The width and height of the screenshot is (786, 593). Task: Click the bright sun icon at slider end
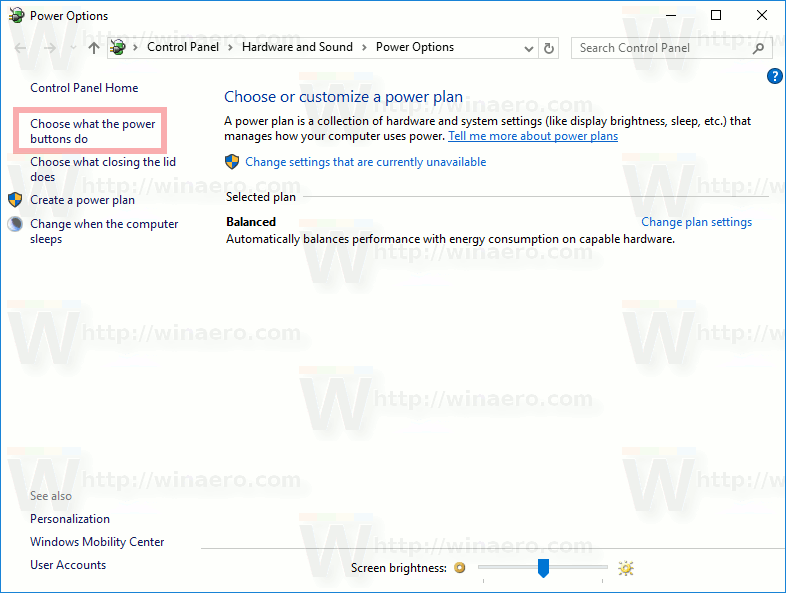coord(626,568)
